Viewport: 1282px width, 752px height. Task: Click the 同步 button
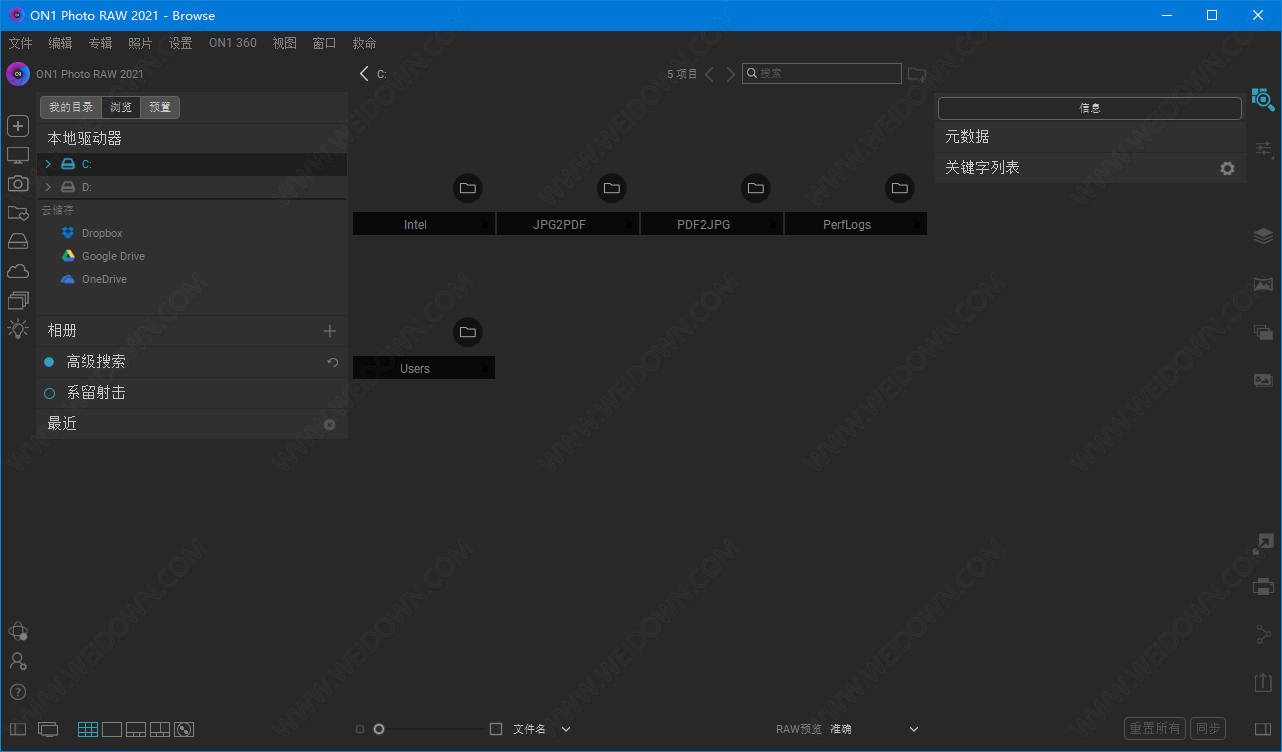click(x=1208, y=729)
